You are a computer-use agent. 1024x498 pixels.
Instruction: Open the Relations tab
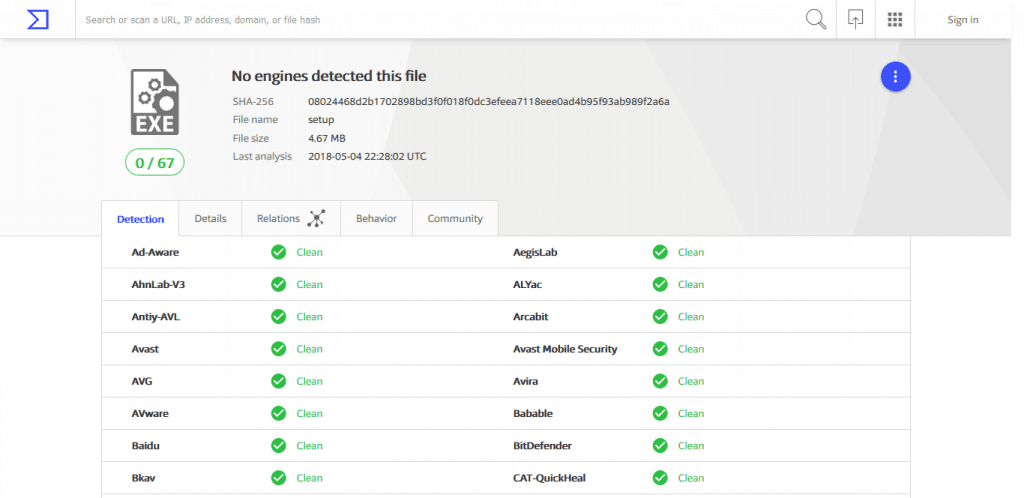pyautogui.click(x=291, y=218)
